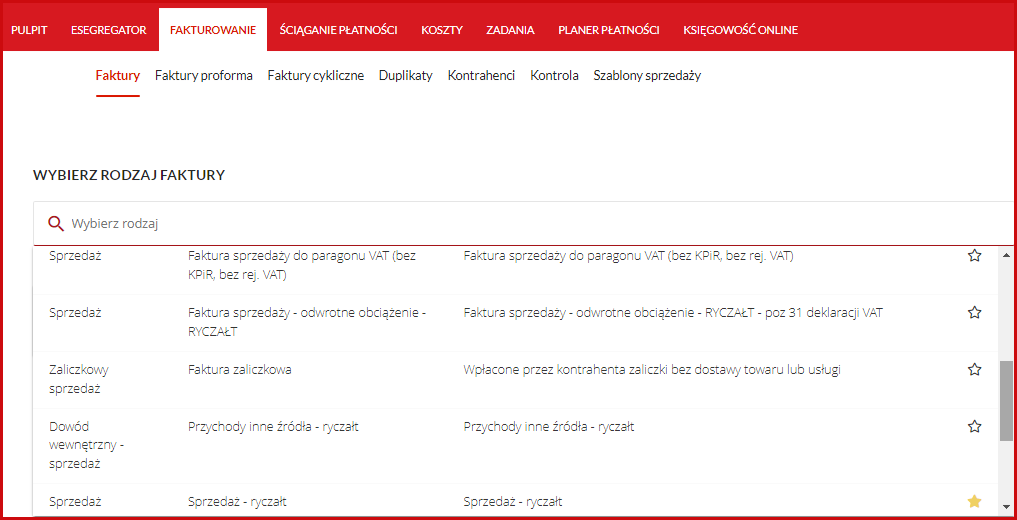Screen dimensions: 1017x520
Task: Click the Dowód wewnętrzny - sprzedaż category cell
Action: coord(86,445)
